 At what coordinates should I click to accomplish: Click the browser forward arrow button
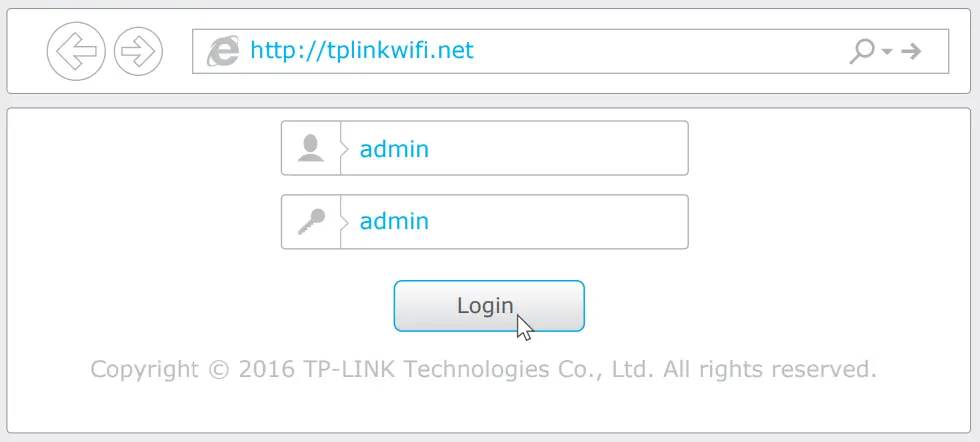(138, 51)
